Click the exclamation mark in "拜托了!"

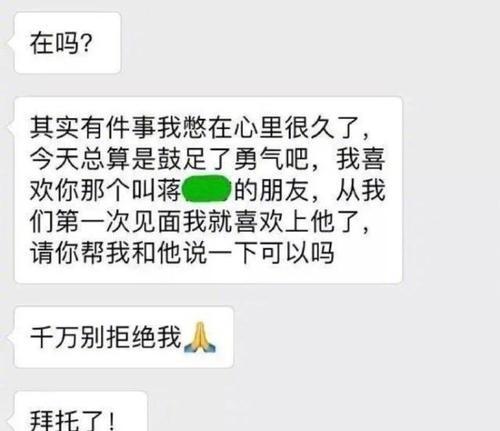tap(112, 421)
